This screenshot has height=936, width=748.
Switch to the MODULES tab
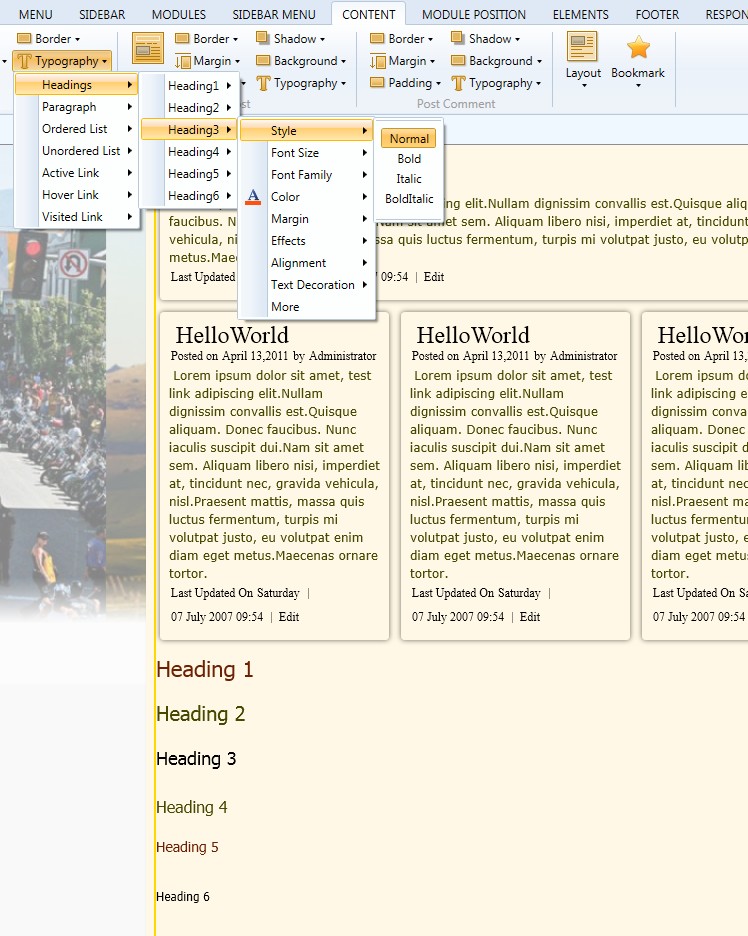tap(178, 15)
